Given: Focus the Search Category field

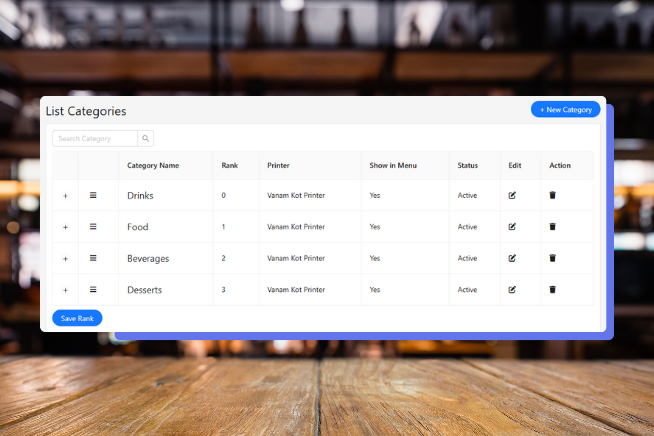Looking at the screenshot, I should point(94,139).
